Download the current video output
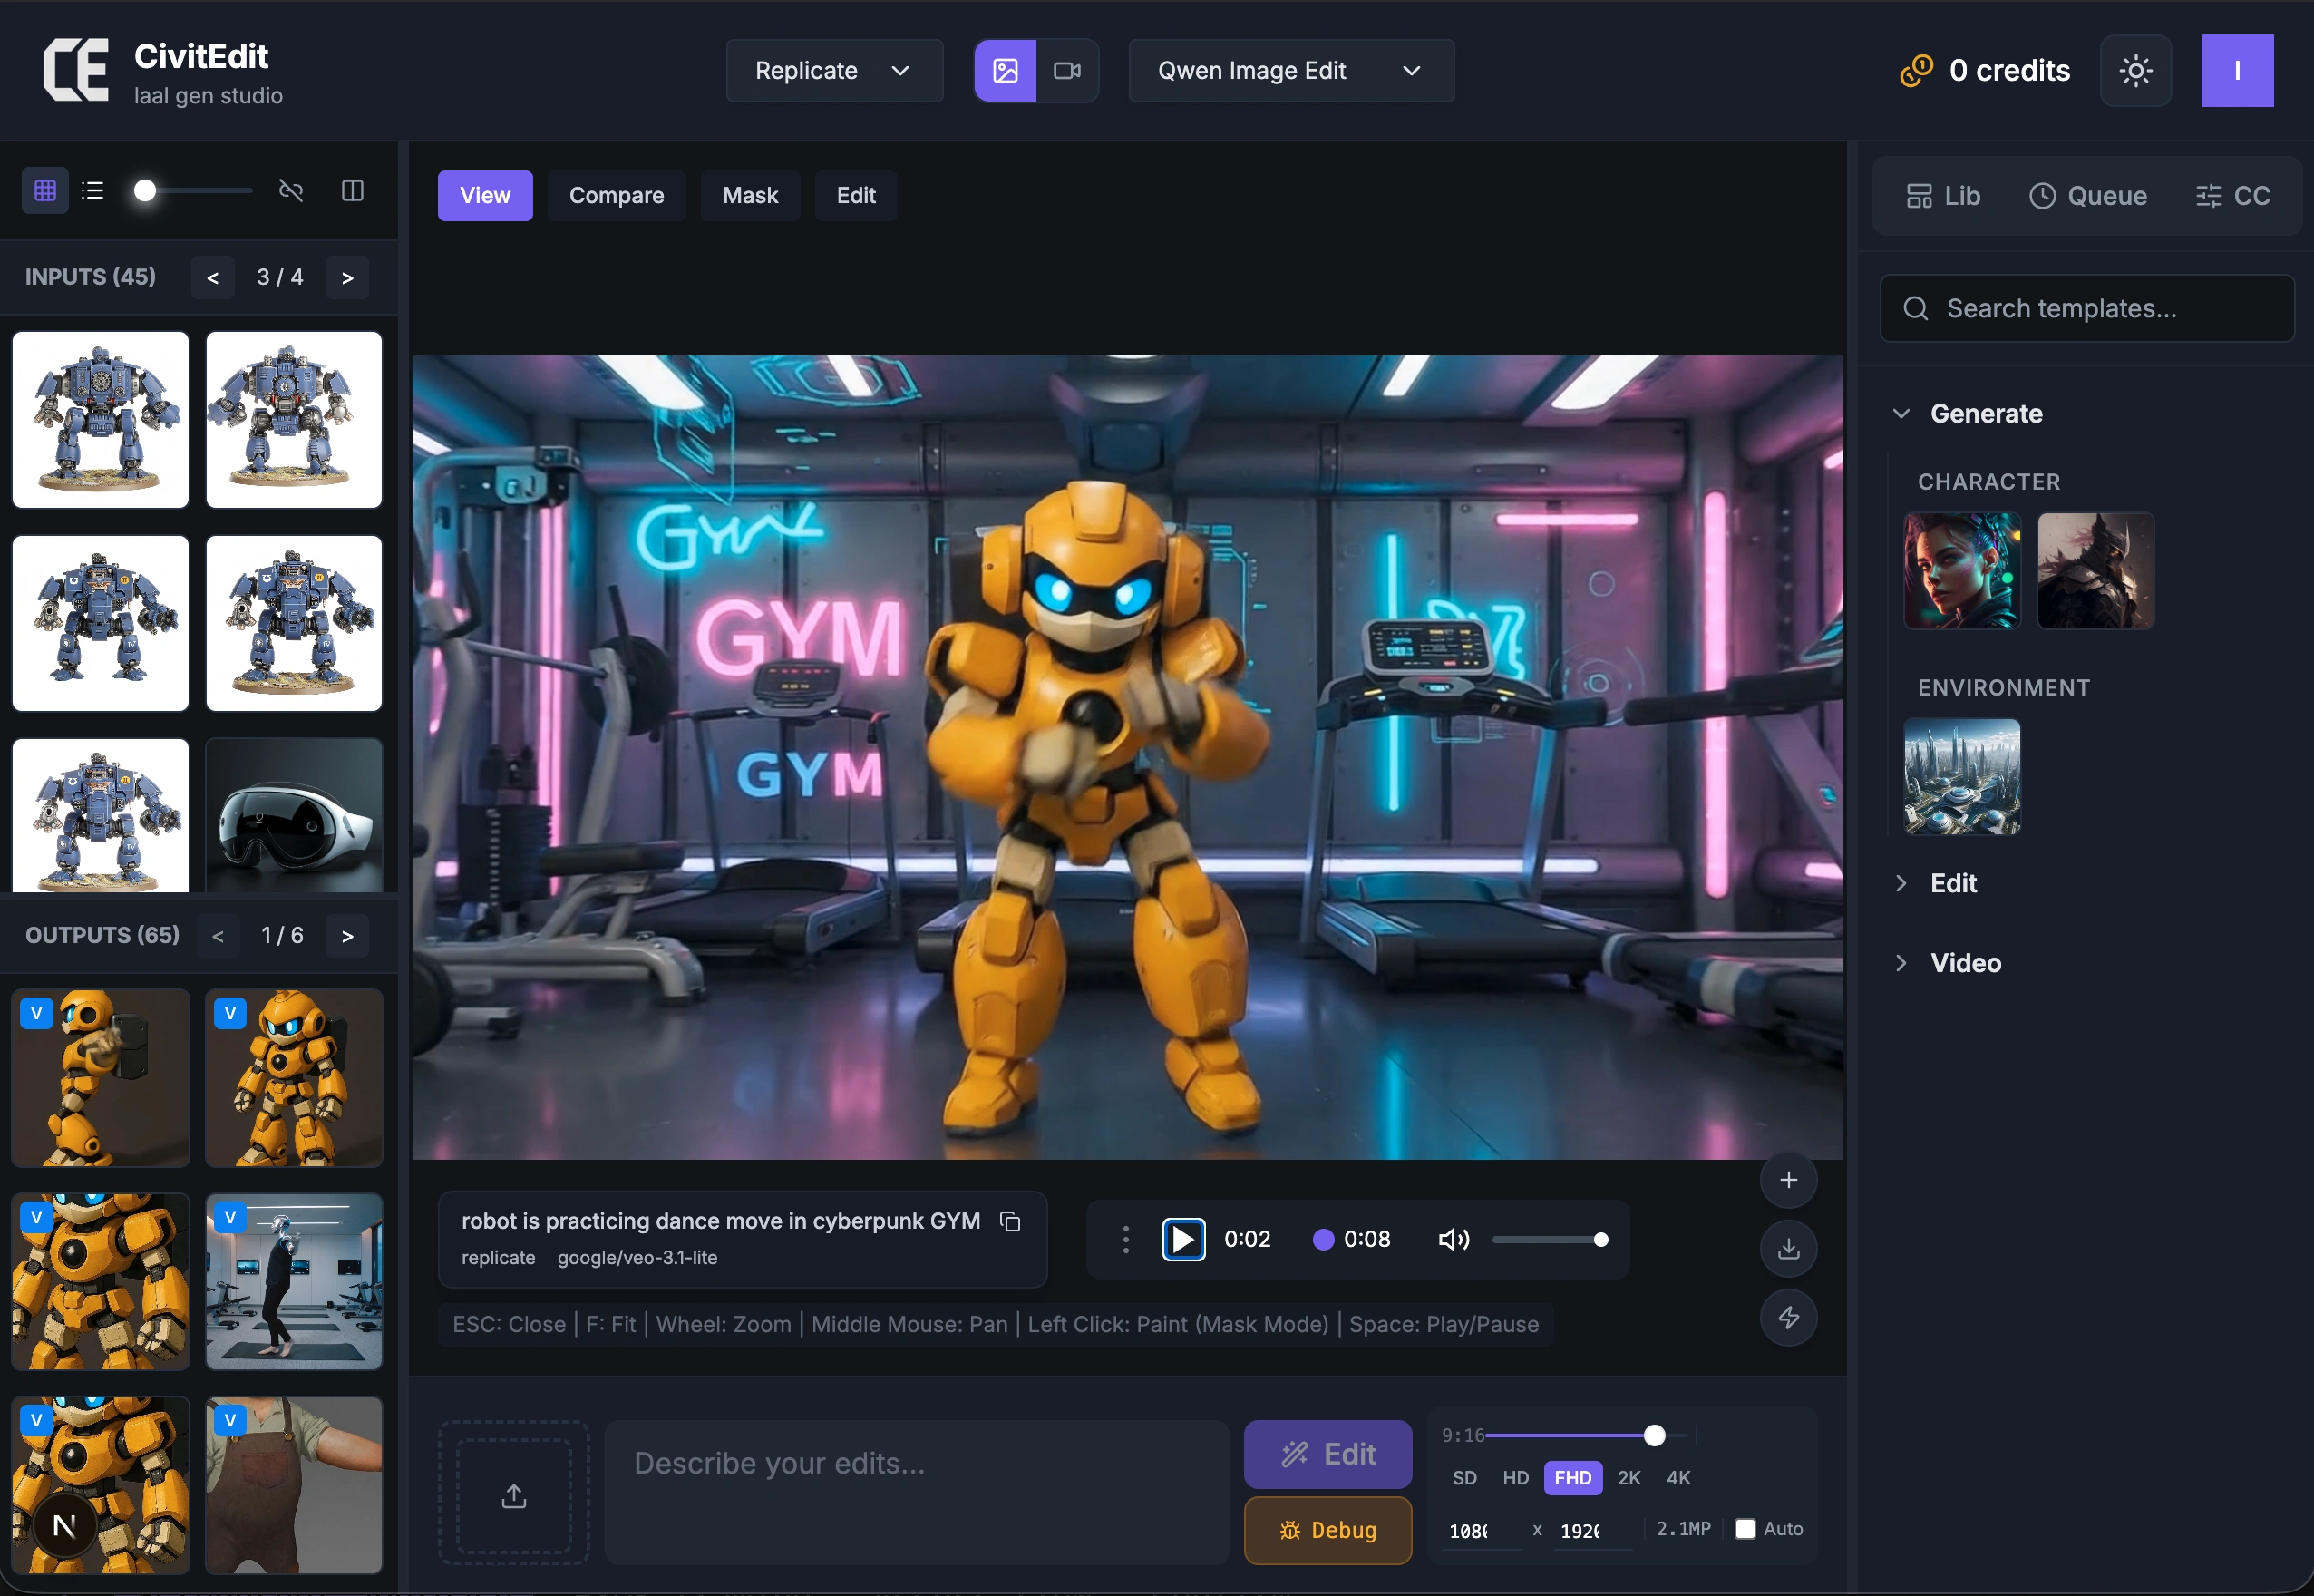This screenshot has height=1596, width=2314. (x=1788, y=1248)
